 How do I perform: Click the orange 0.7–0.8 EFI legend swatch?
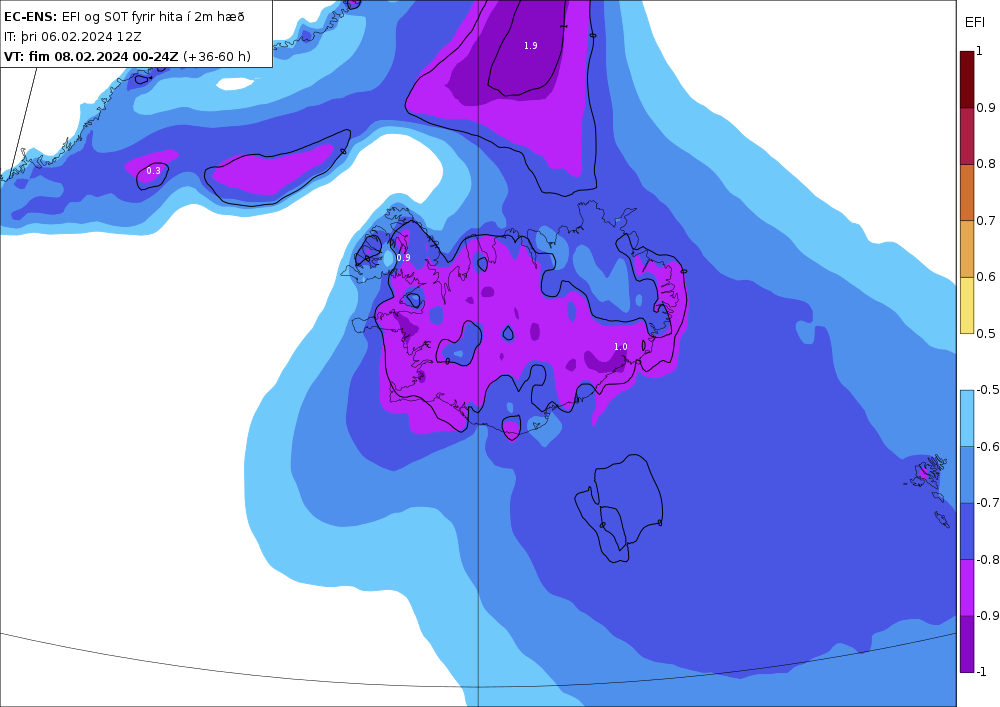(x=967, y=193)
